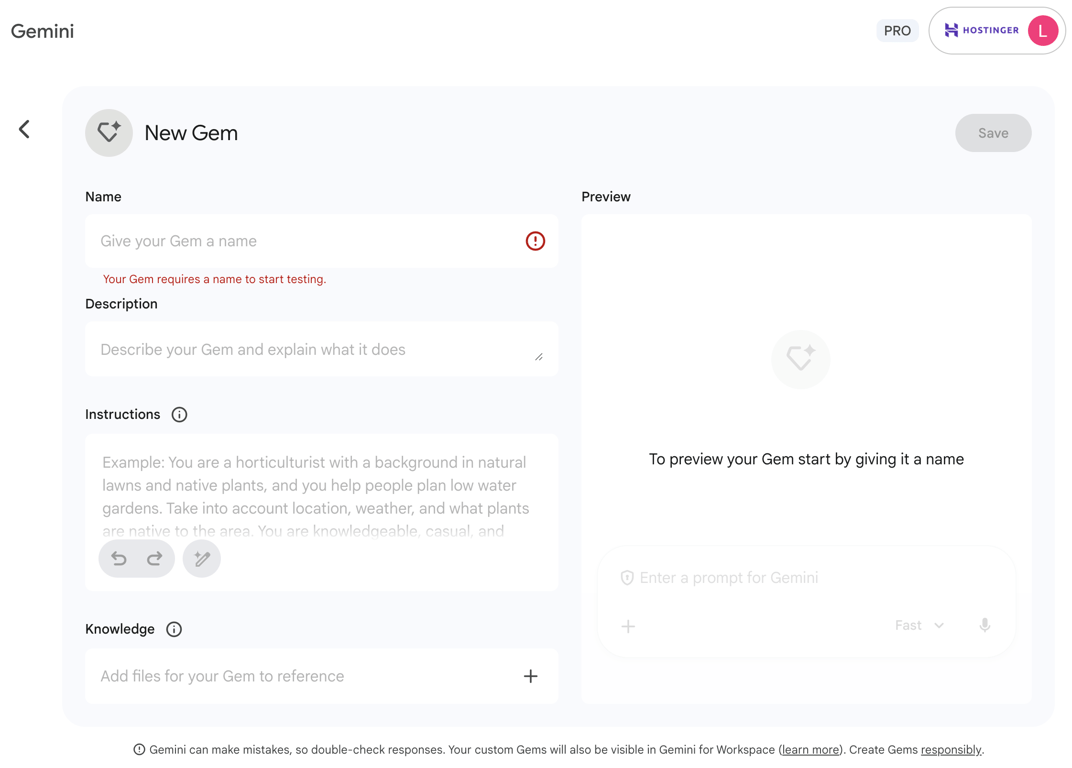The image size is (1072, 768).
Task: Click the redo icon below Instructions
Action: (153, 558)
